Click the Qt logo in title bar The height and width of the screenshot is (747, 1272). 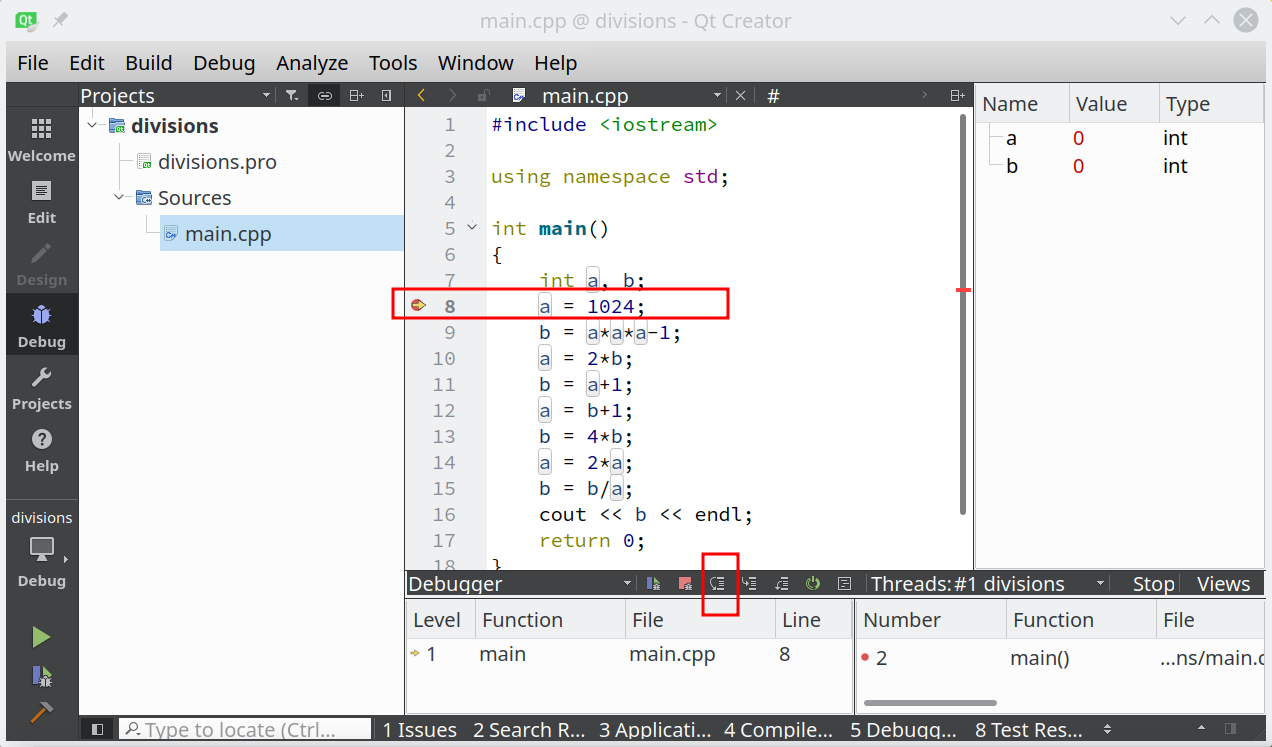tap(27, 20)
